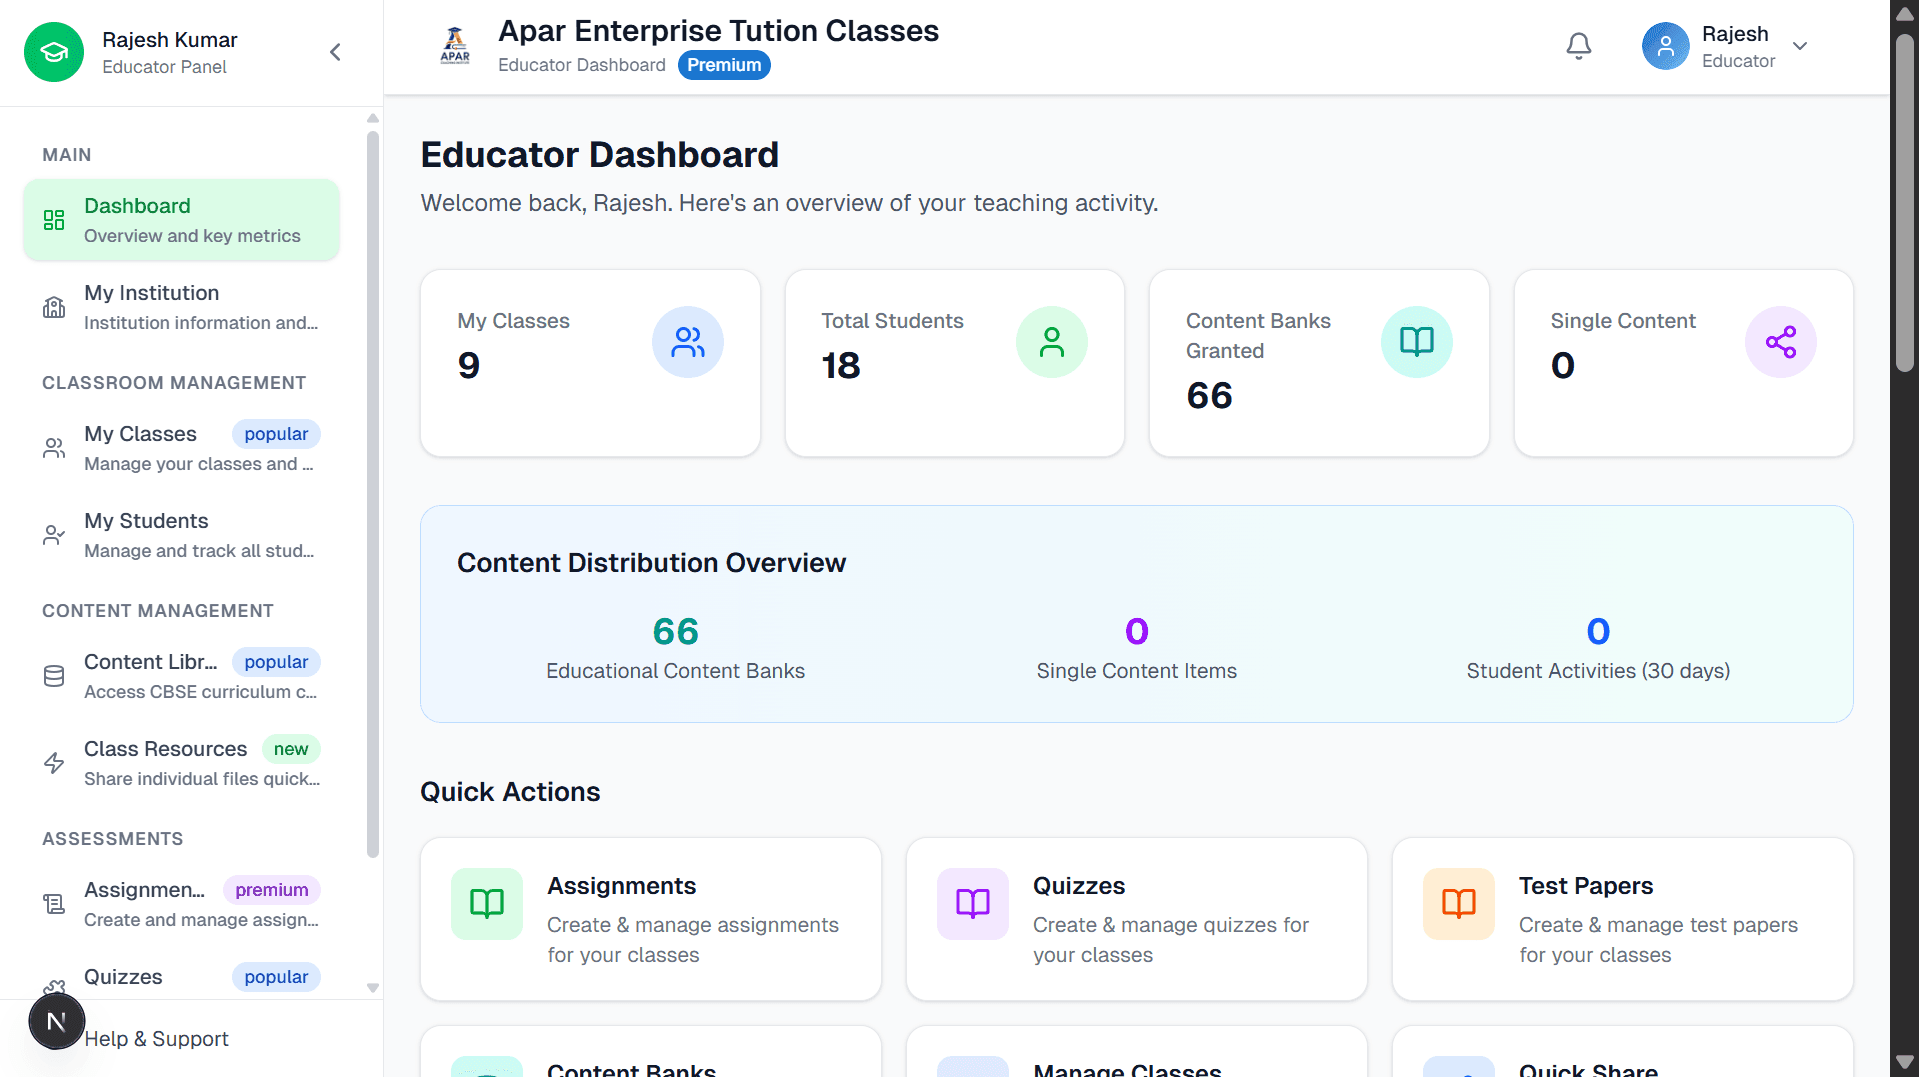The height and width of the screenshot is (1077, 1919).
Task: Open Quizzes item in the sidebar
Action: [x=181, y=978]
